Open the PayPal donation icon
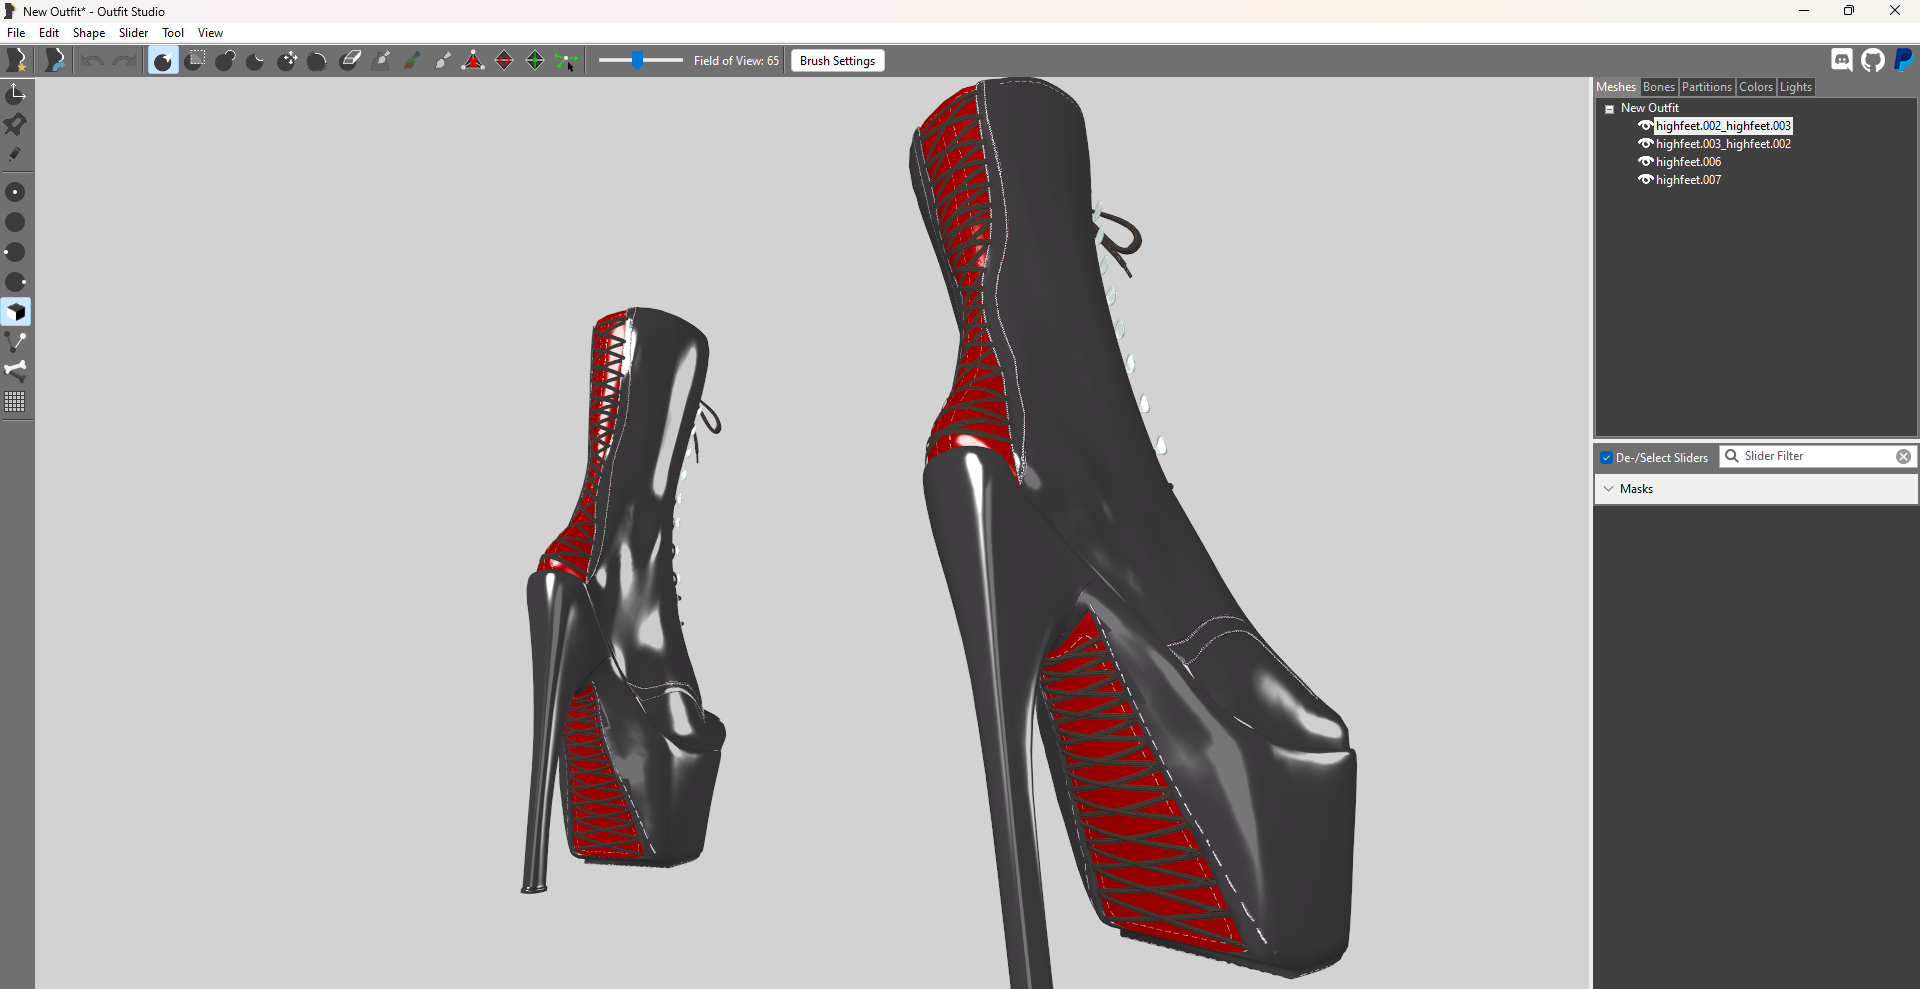1920x989 pixels. pos(1904,60)
